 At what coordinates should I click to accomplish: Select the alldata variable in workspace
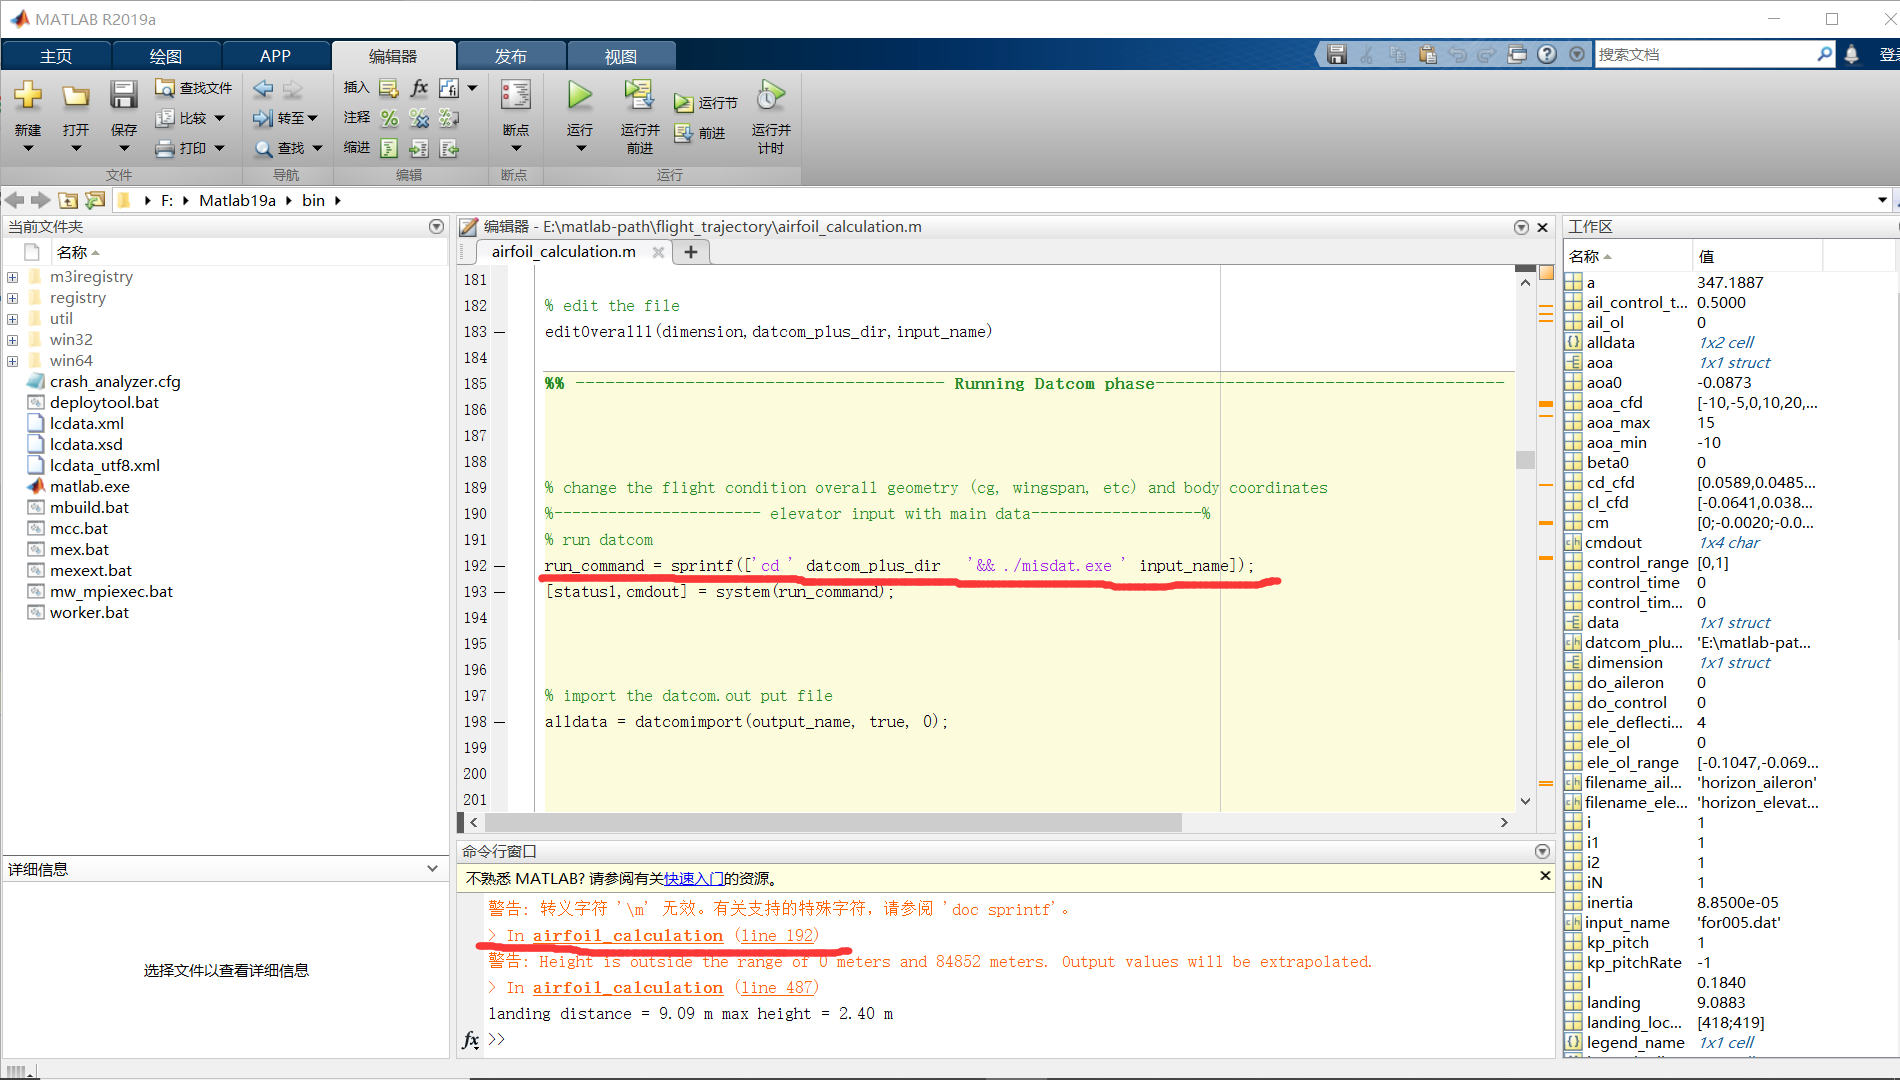(x=1612, y=343)
